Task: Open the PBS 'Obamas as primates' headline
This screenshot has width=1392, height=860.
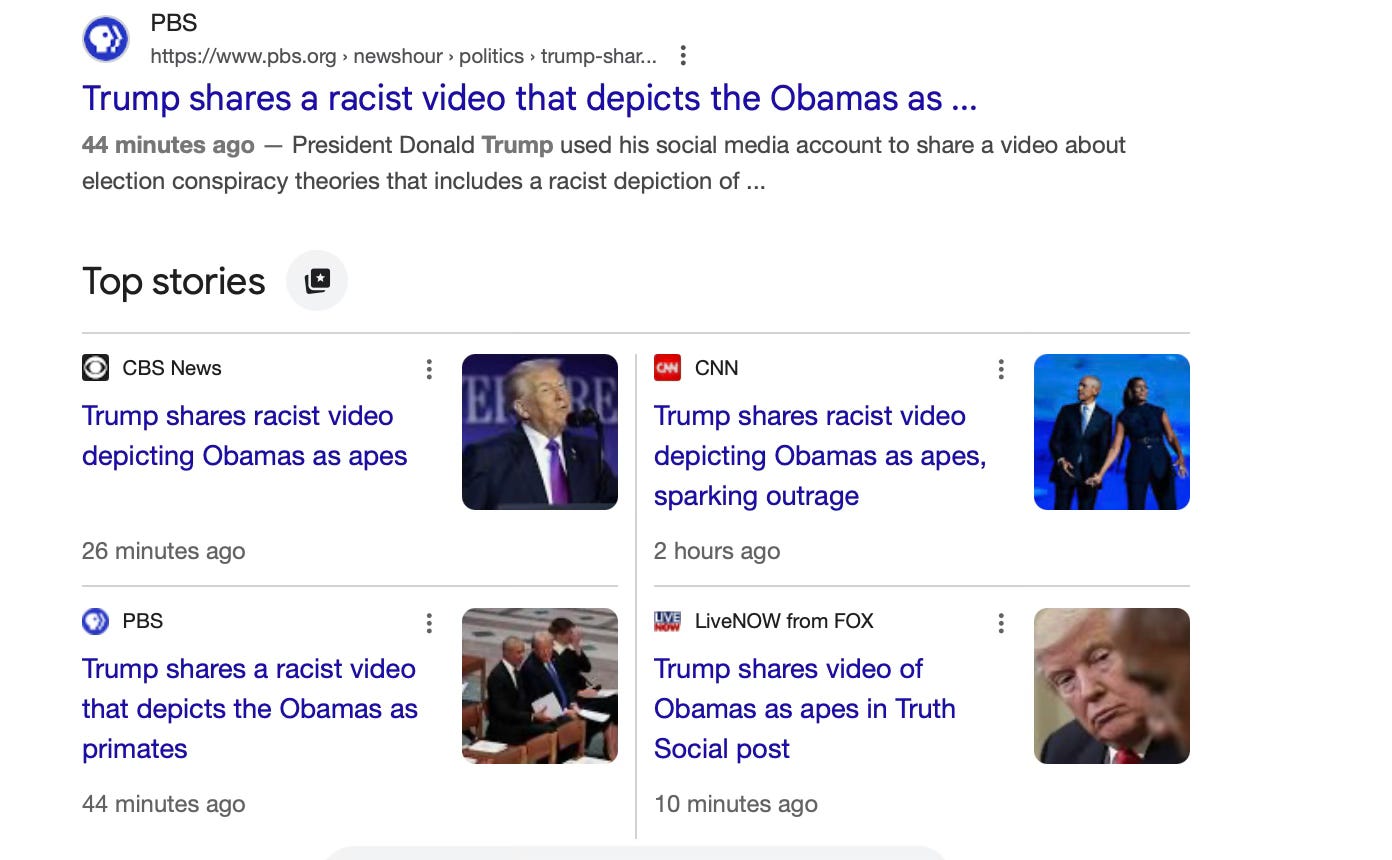Action: 250,709
